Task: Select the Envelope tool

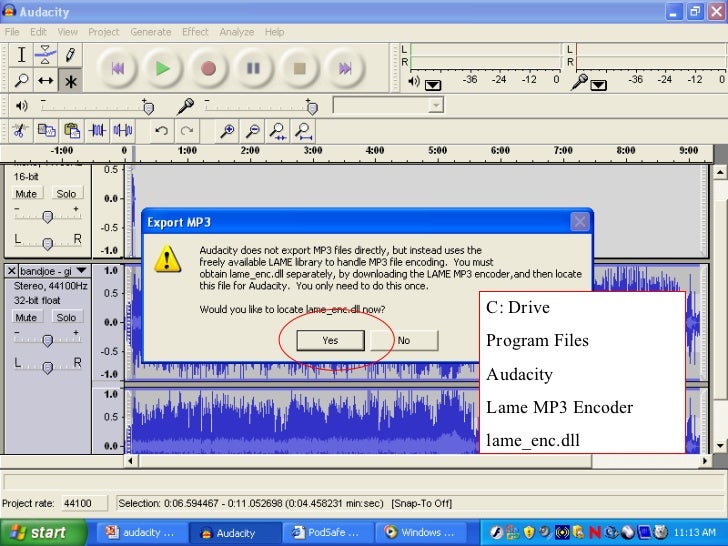Action: click(46, 55)
